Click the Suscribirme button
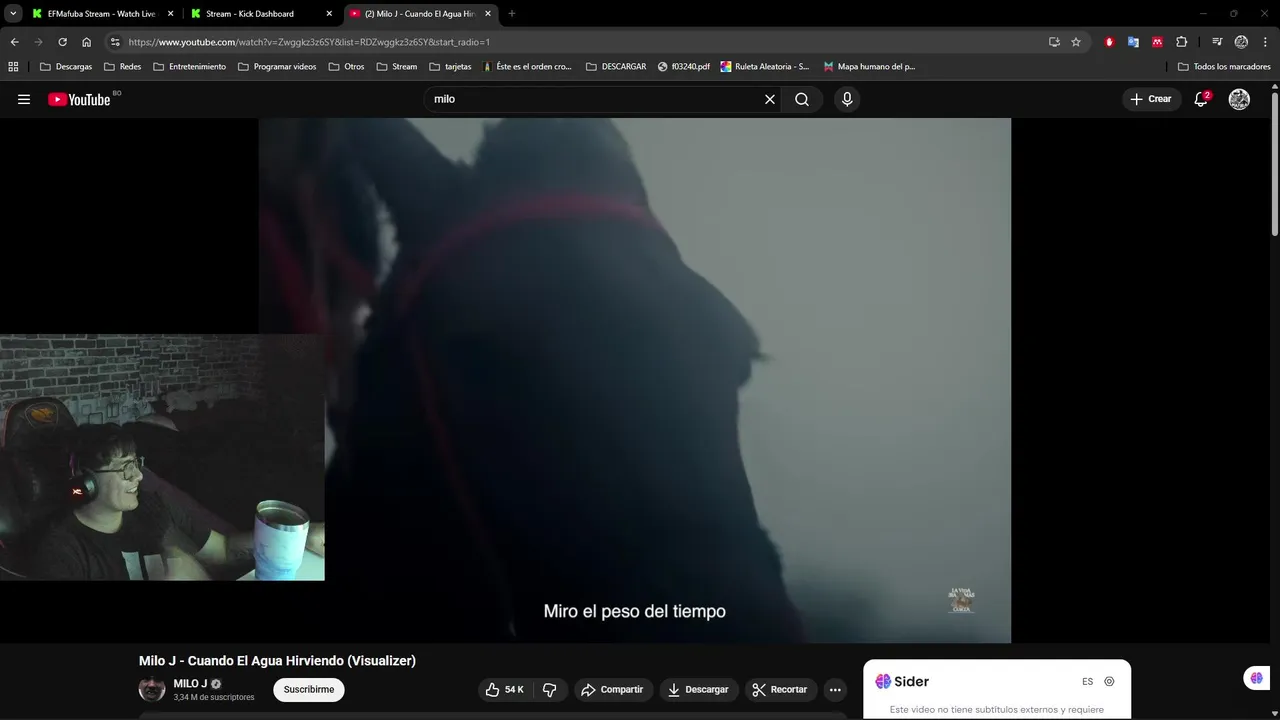The width and height of the screenshot is (1280, 720). point(309,689)
